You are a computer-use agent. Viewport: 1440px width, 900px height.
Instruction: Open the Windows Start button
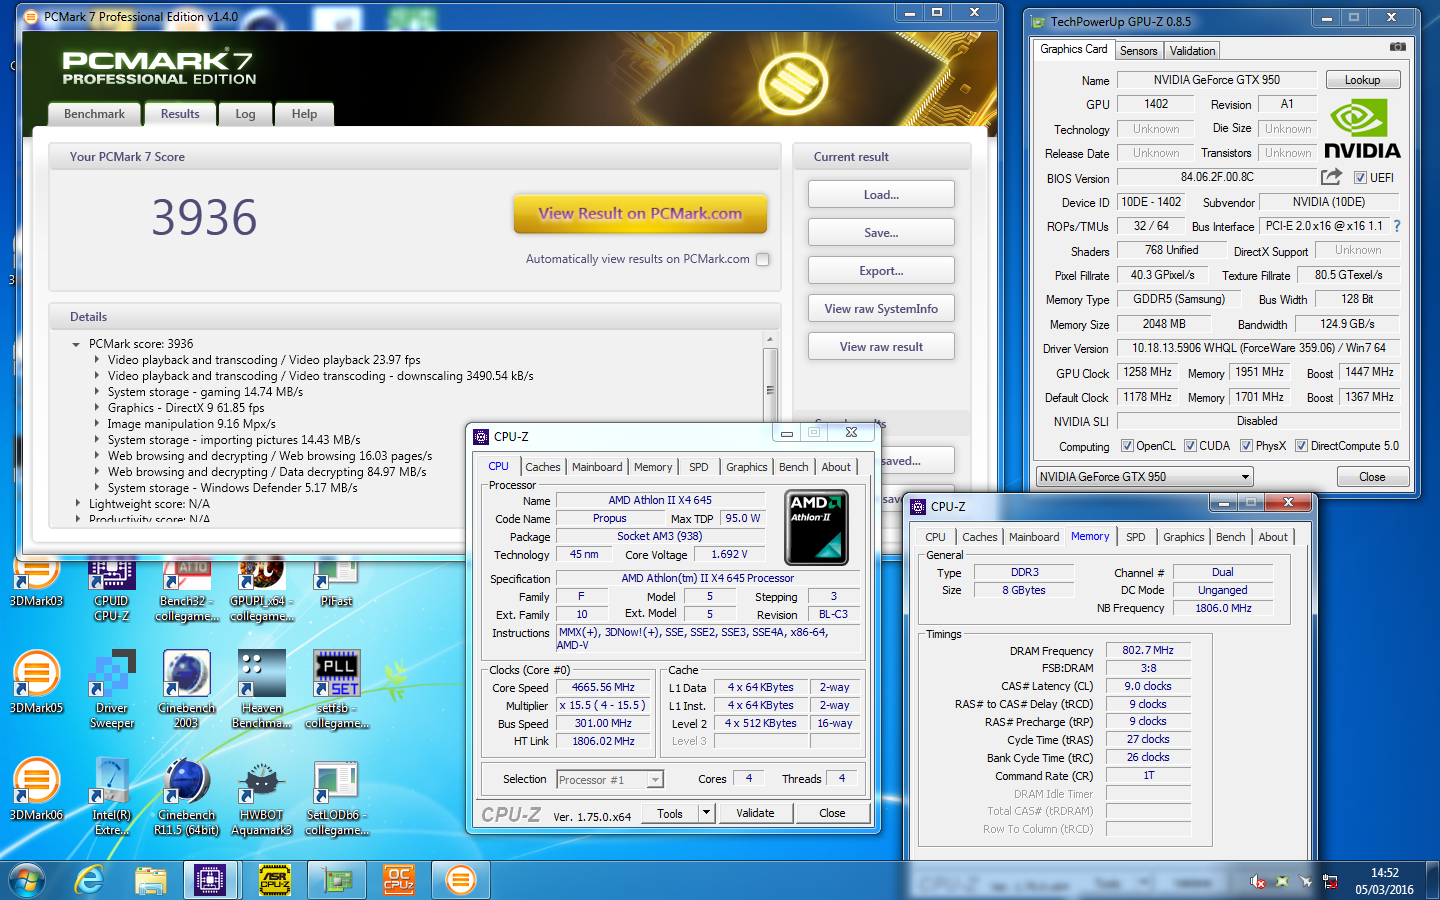tap(27, 881)
